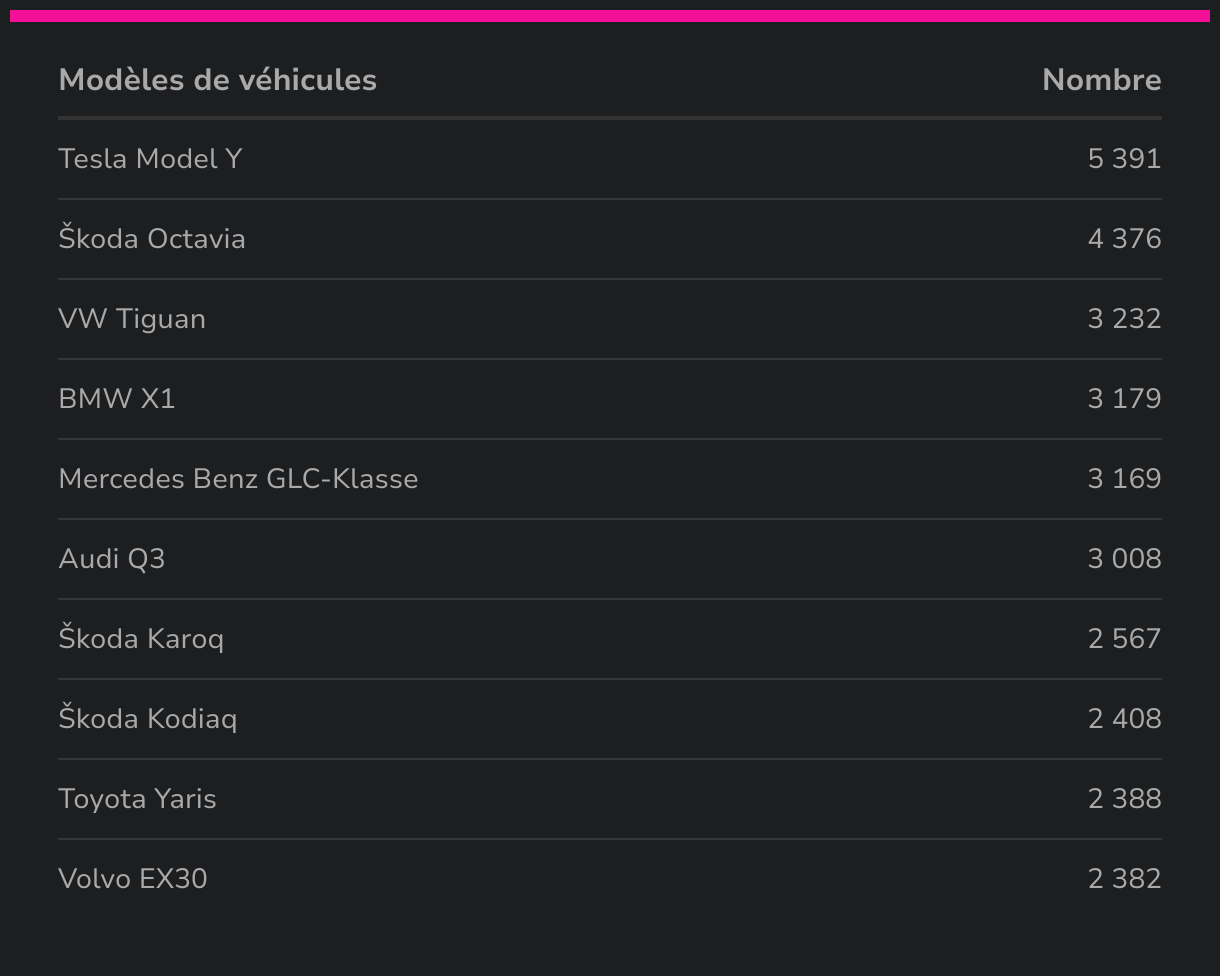The height and width of the screenshot is (976, 1220).
Task: Select the count 3 232
Action: point(1124,319)
